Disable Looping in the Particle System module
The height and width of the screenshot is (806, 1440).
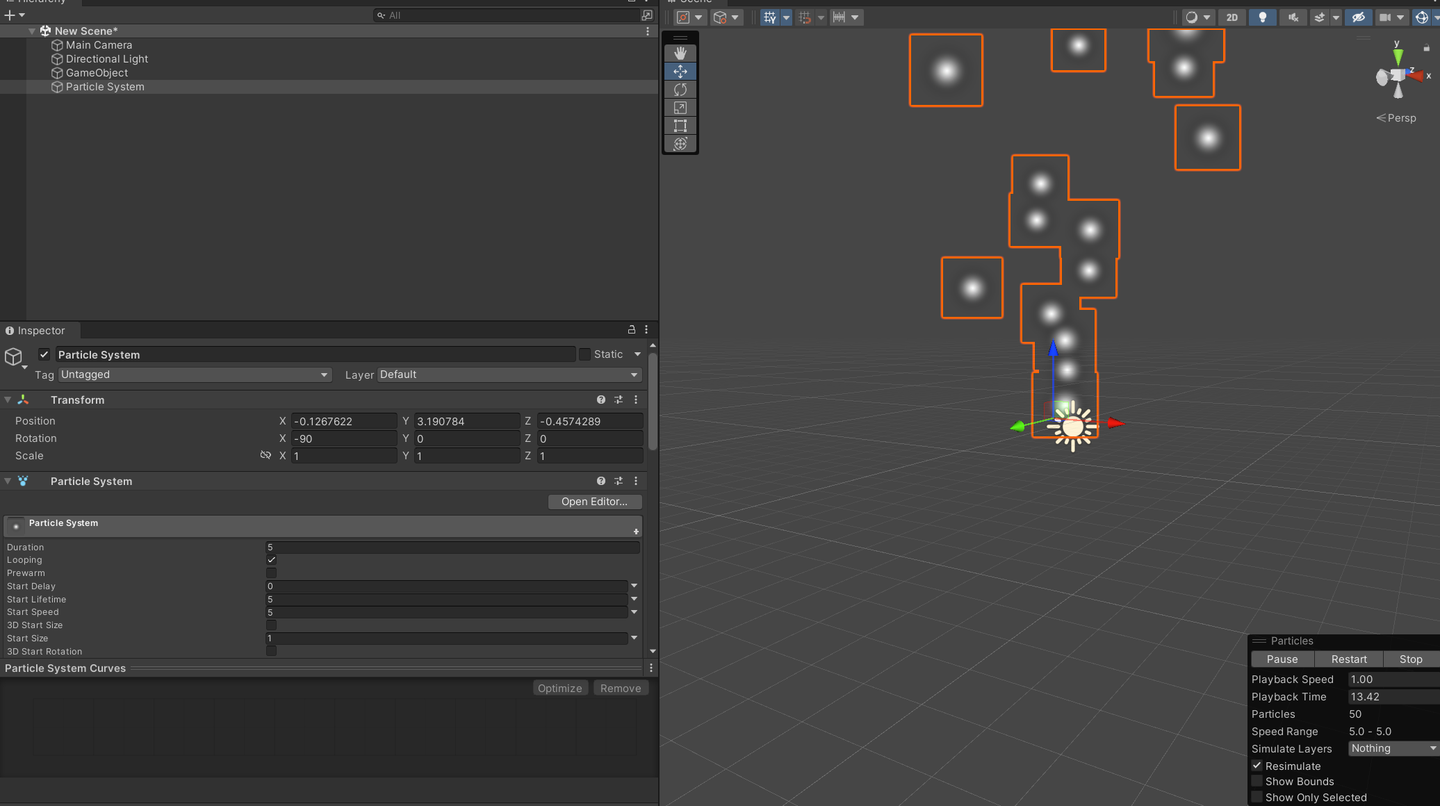[270, 560]
